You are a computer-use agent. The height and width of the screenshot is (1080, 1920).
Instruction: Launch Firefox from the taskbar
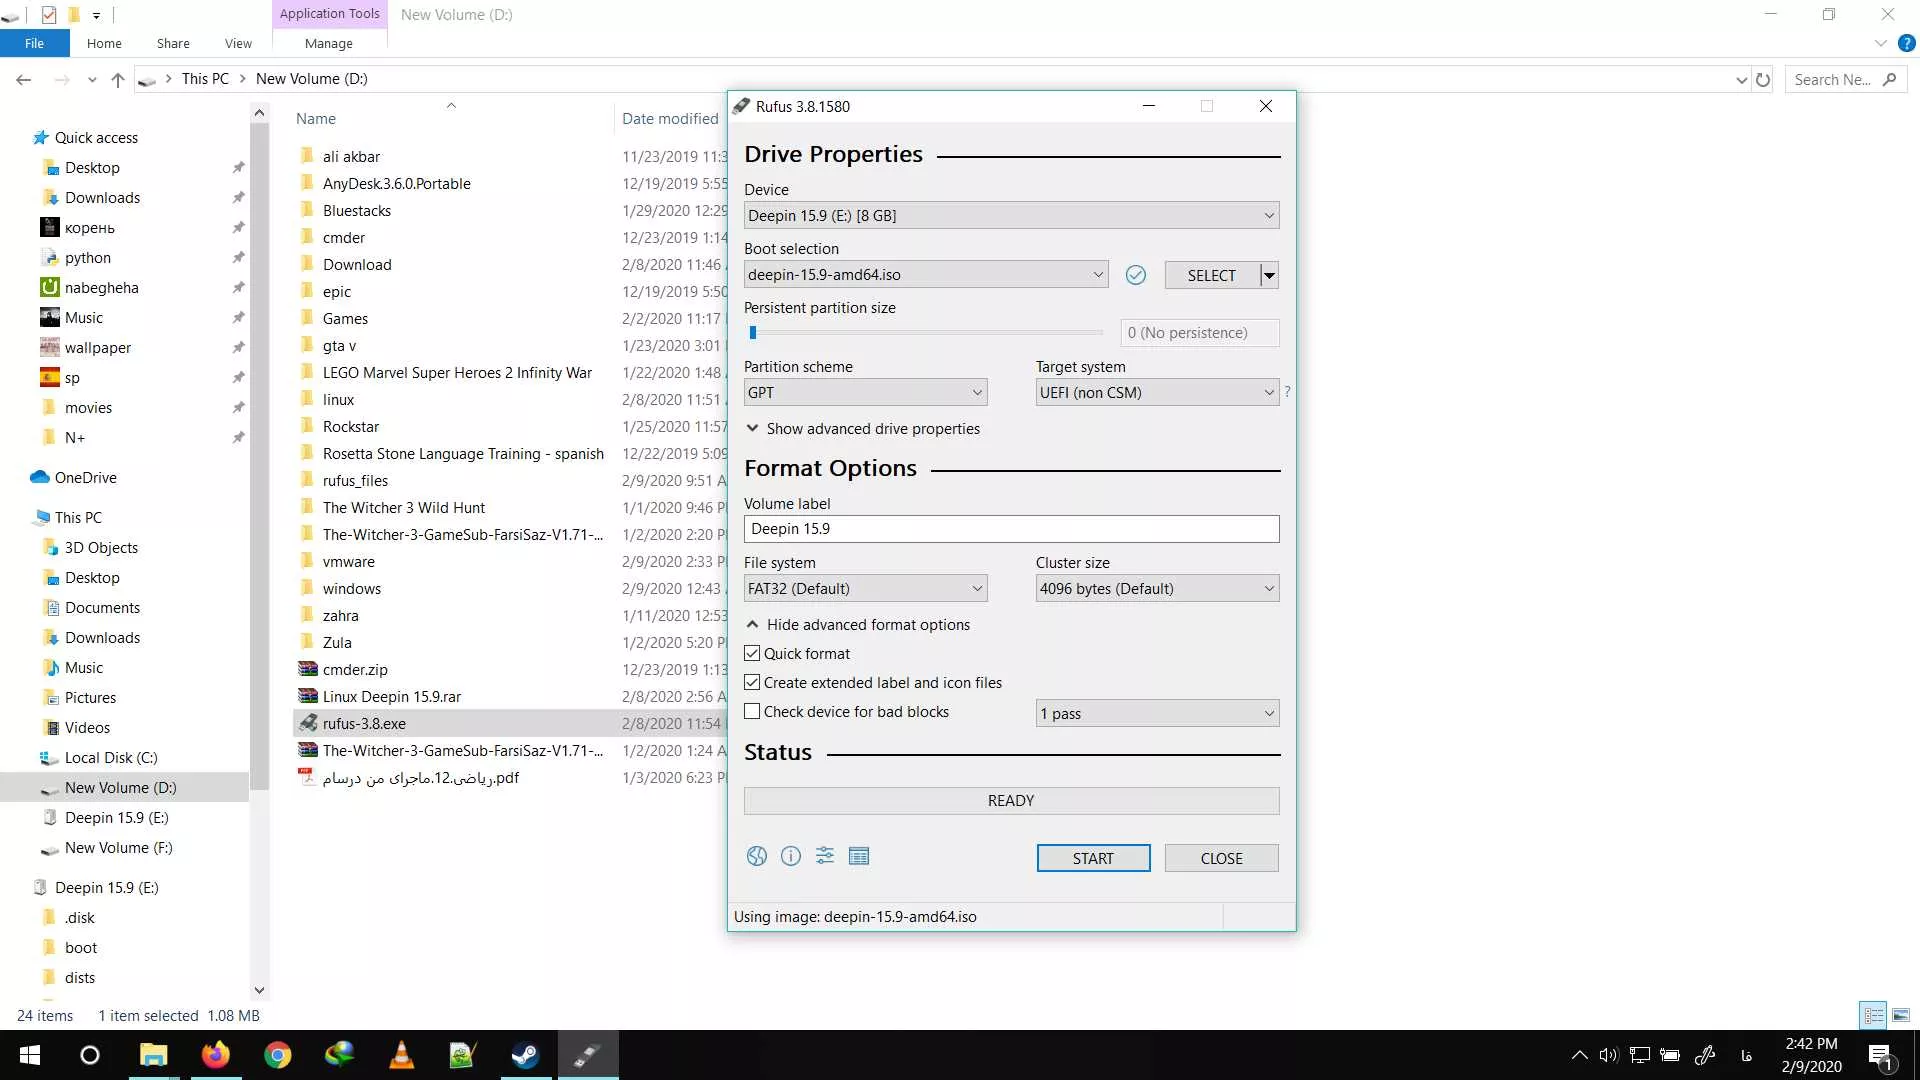pyautogui.click(x=215, y=1055)
